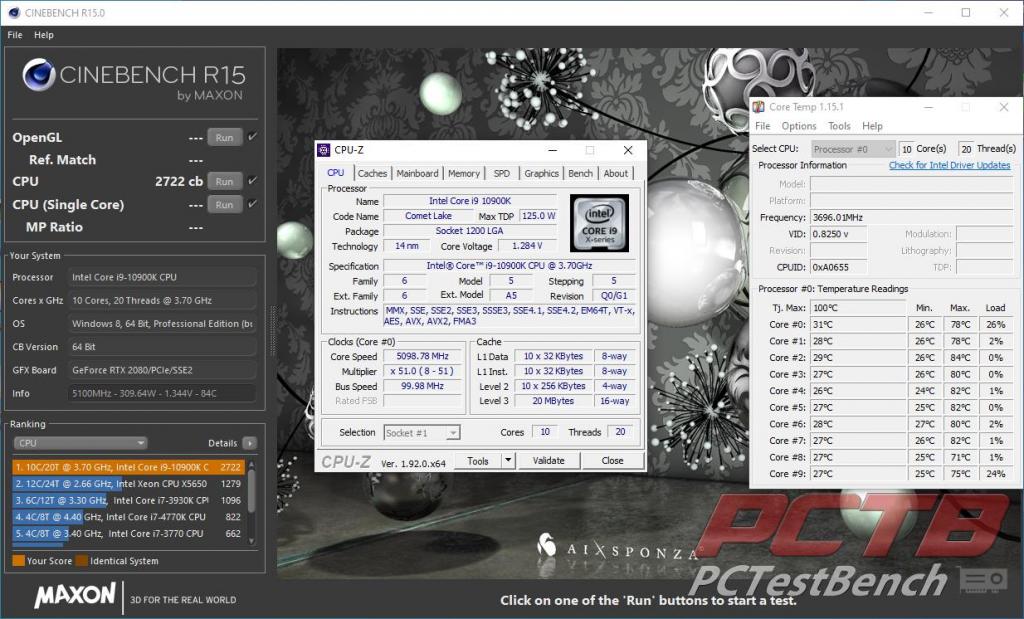
Task: Select the CPU tab in CPU-Z
Action: (x=336, y=172)
